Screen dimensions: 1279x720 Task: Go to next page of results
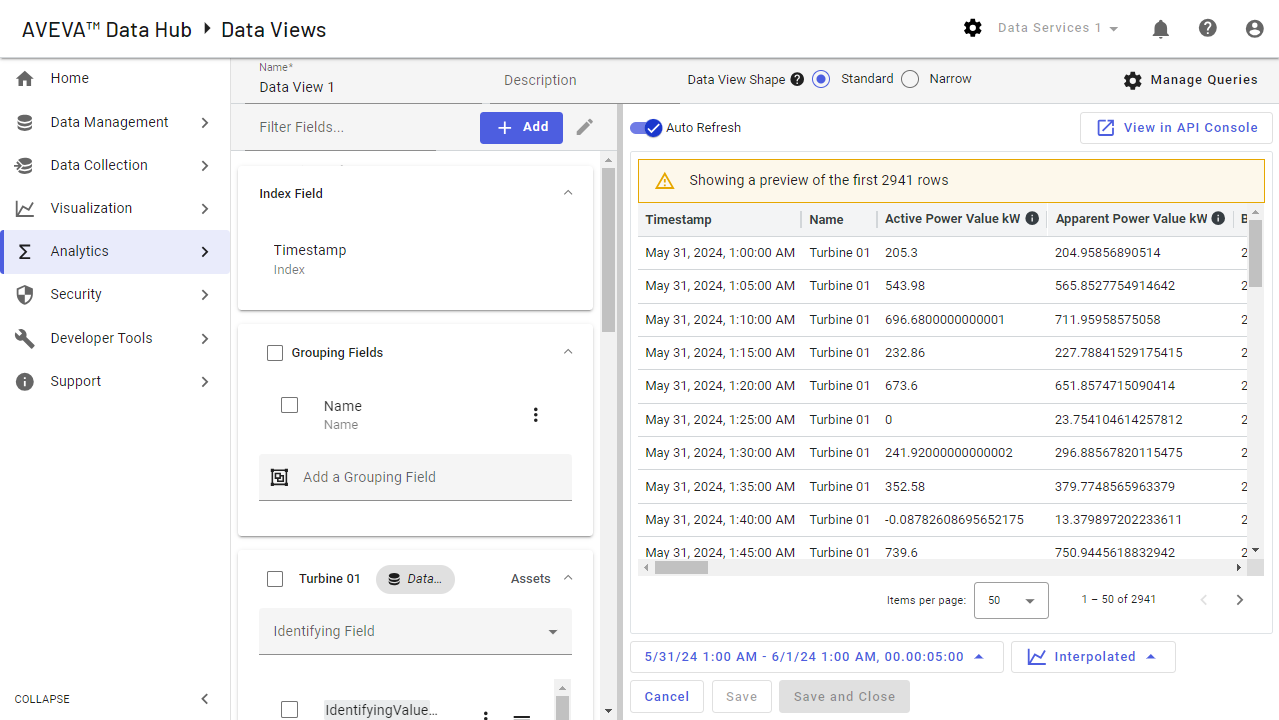1240,600
